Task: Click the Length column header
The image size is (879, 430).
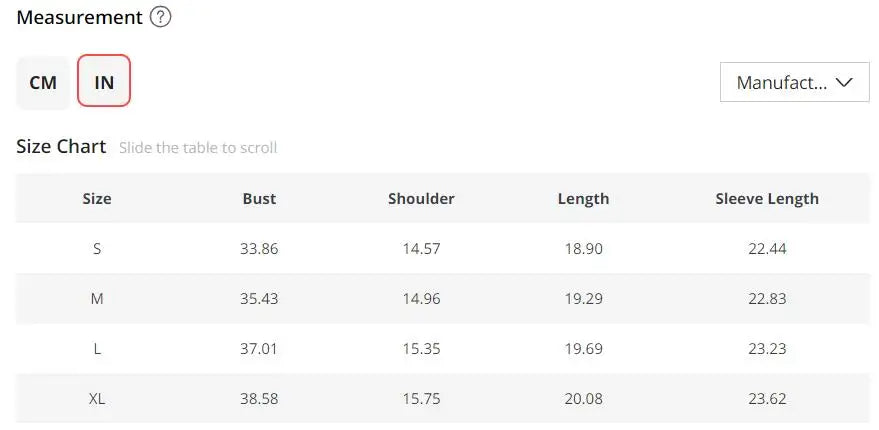Action: [583, 198]
